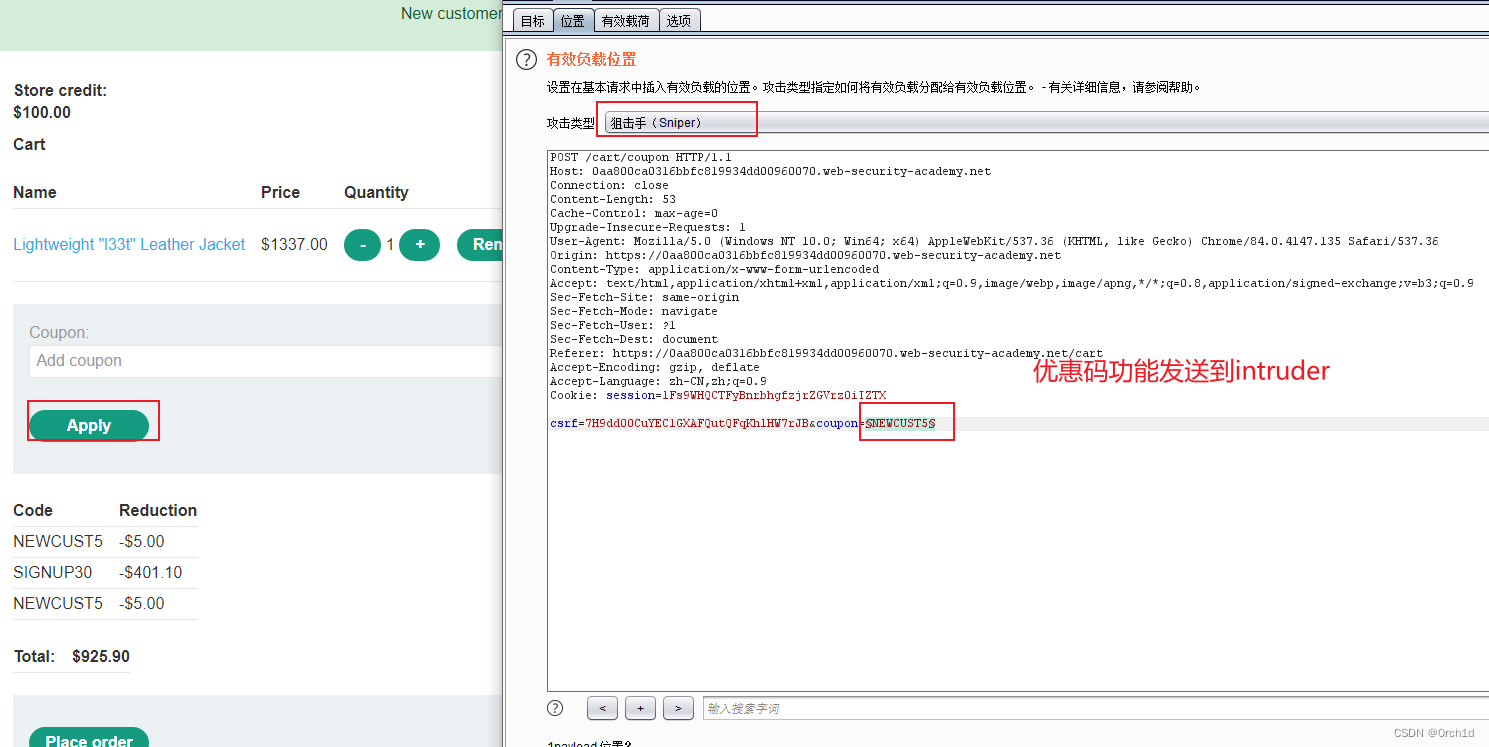Click the SIGNUP30 coupon code
1489x747 pixels.
52,573
